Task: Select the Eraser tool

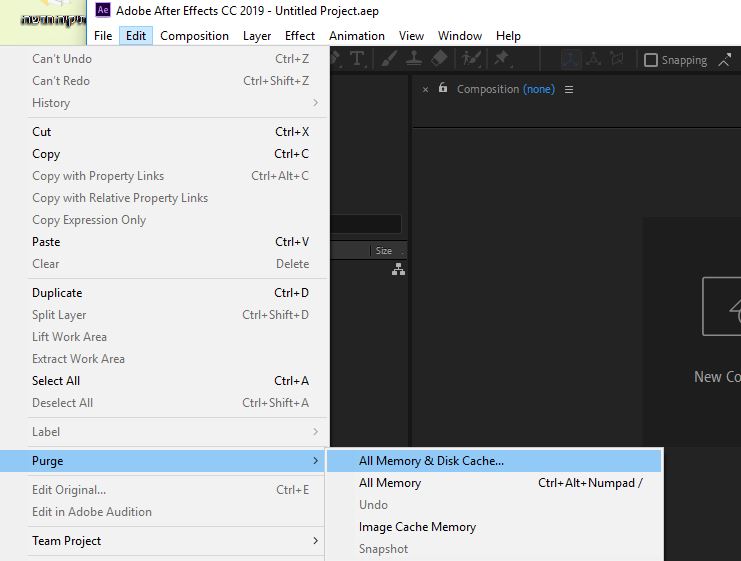Action: 439,59
